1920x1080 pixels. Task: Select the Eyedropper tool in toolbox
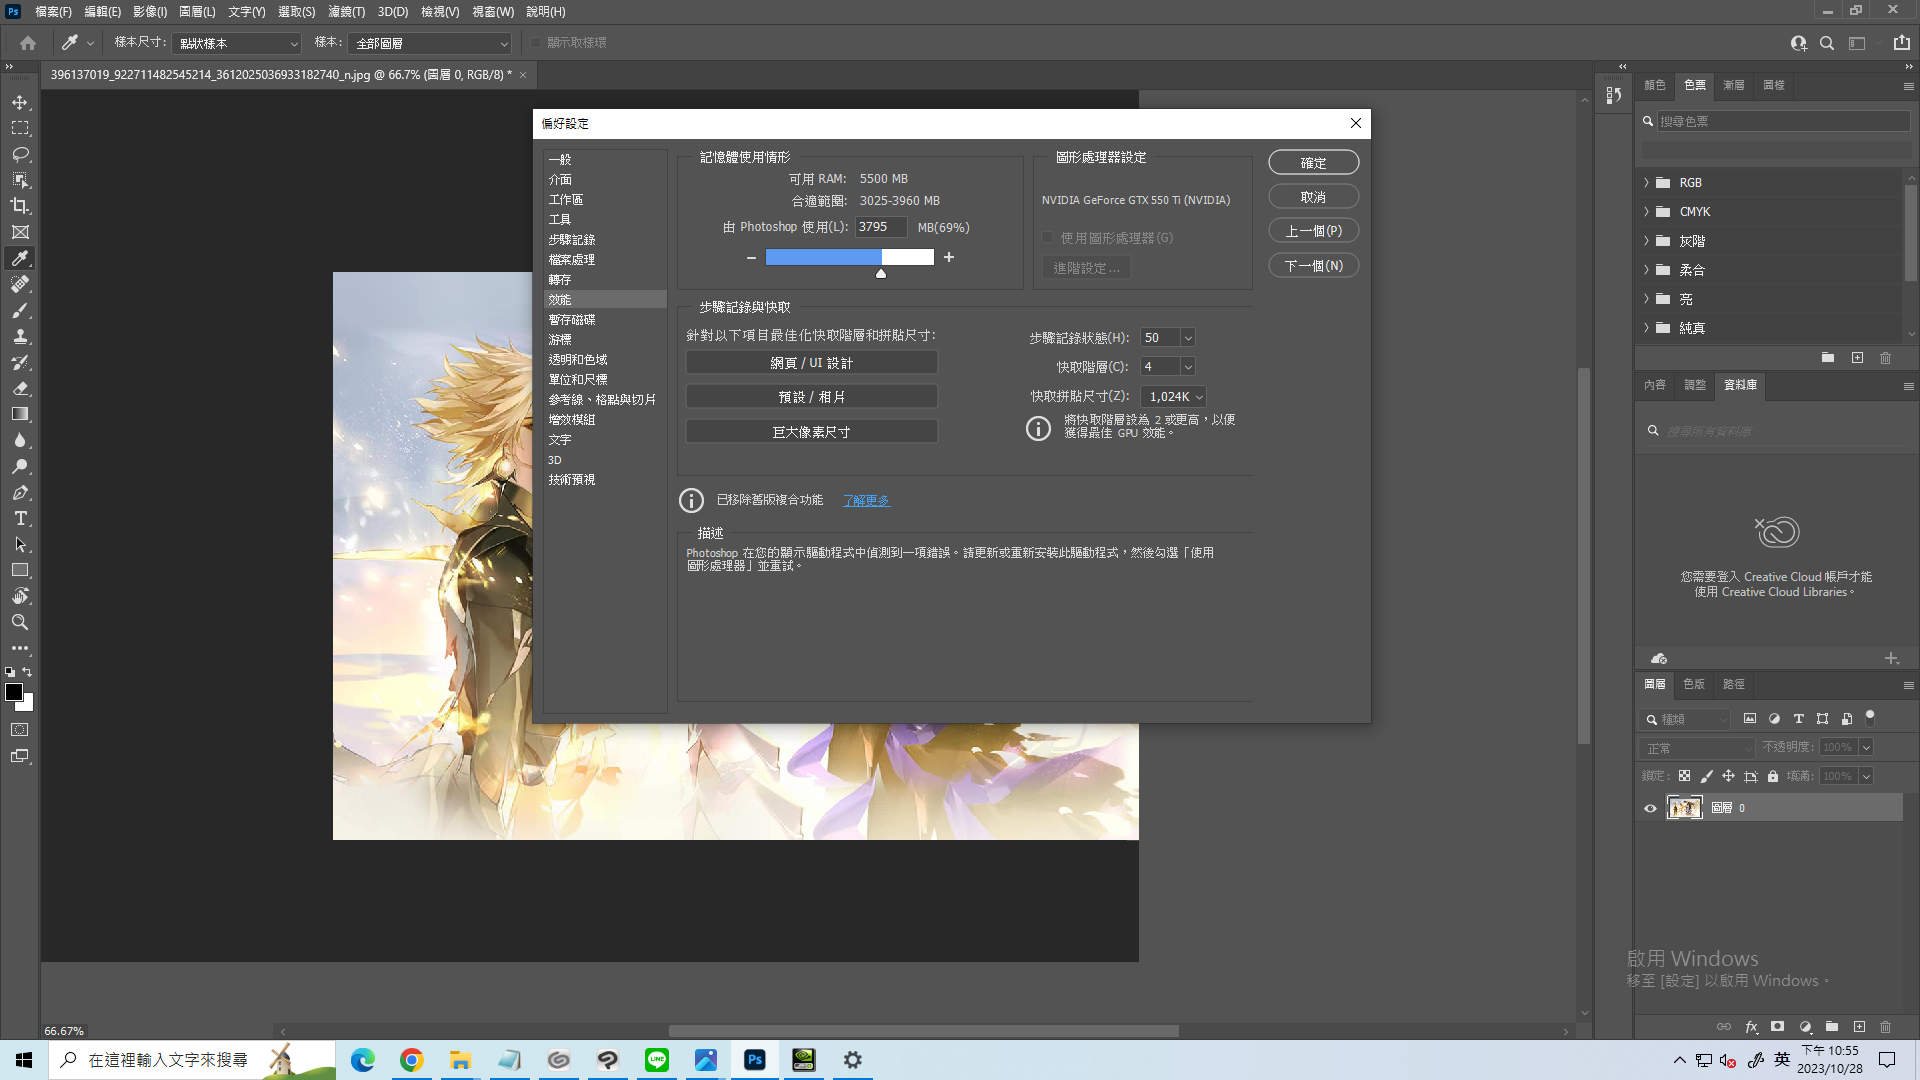[20, 258]
